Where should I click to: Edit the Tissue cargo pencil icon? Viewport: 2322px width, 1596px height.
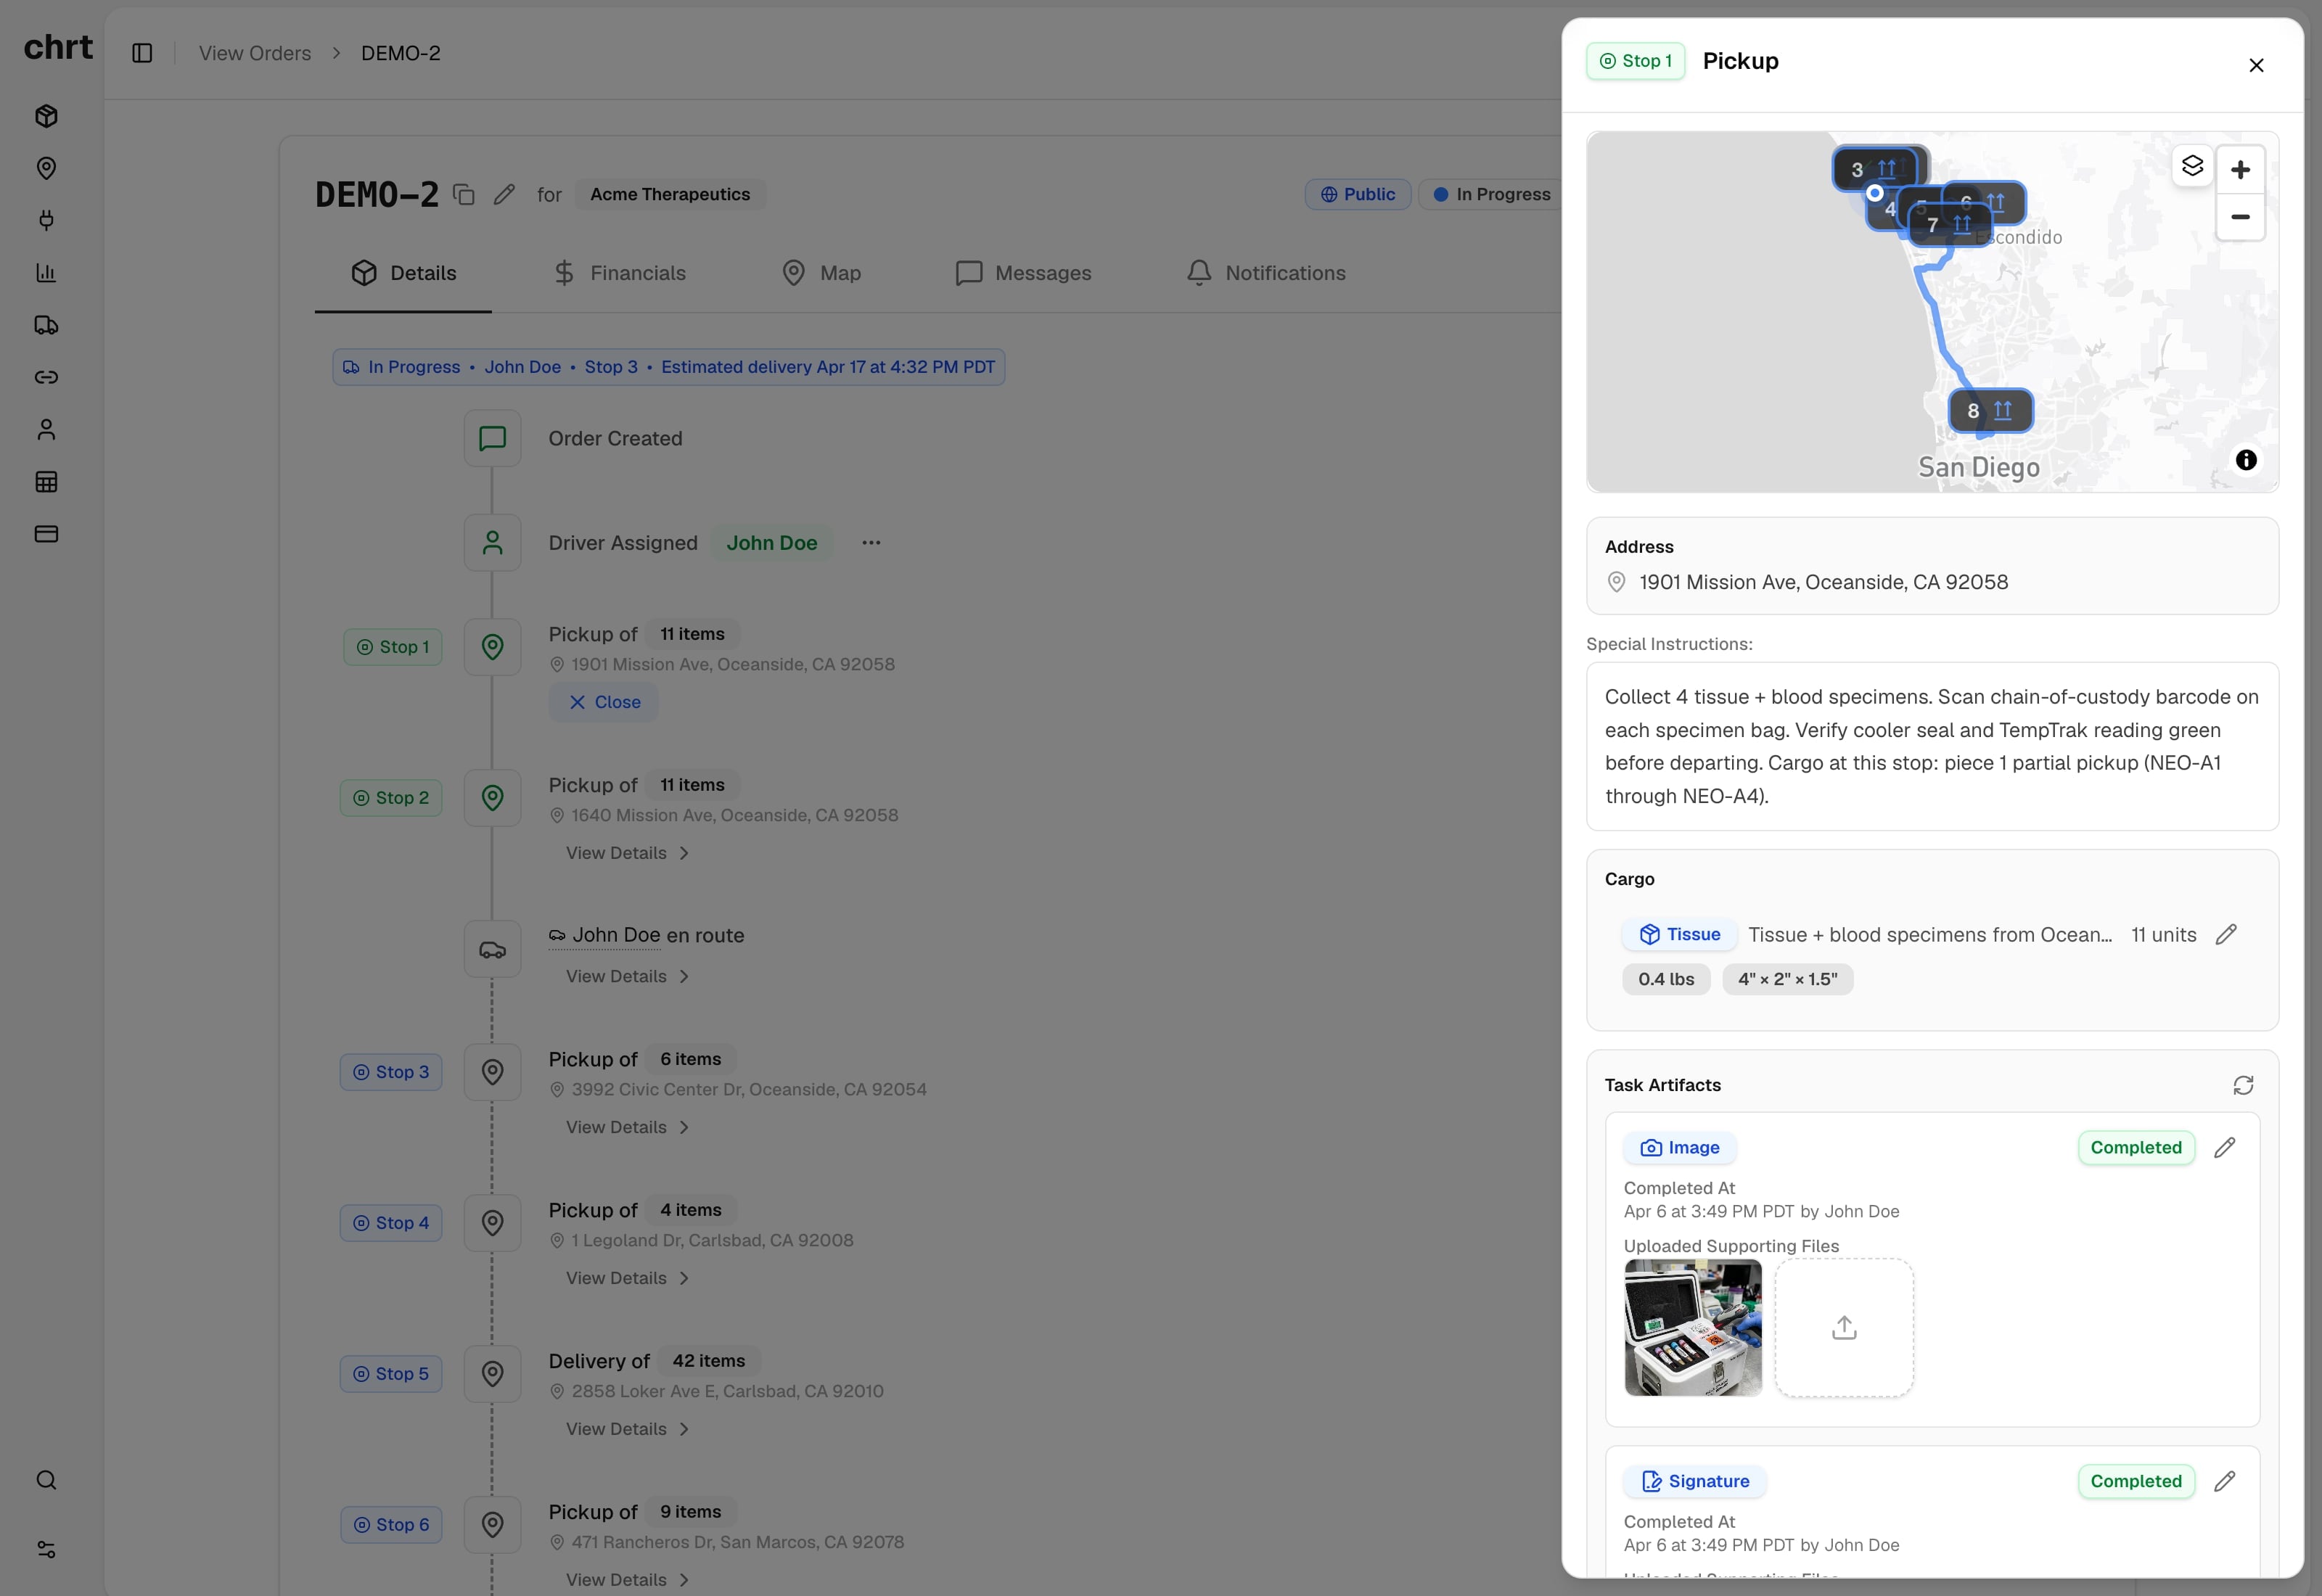pyautogui.click(x=2226, y=934)
